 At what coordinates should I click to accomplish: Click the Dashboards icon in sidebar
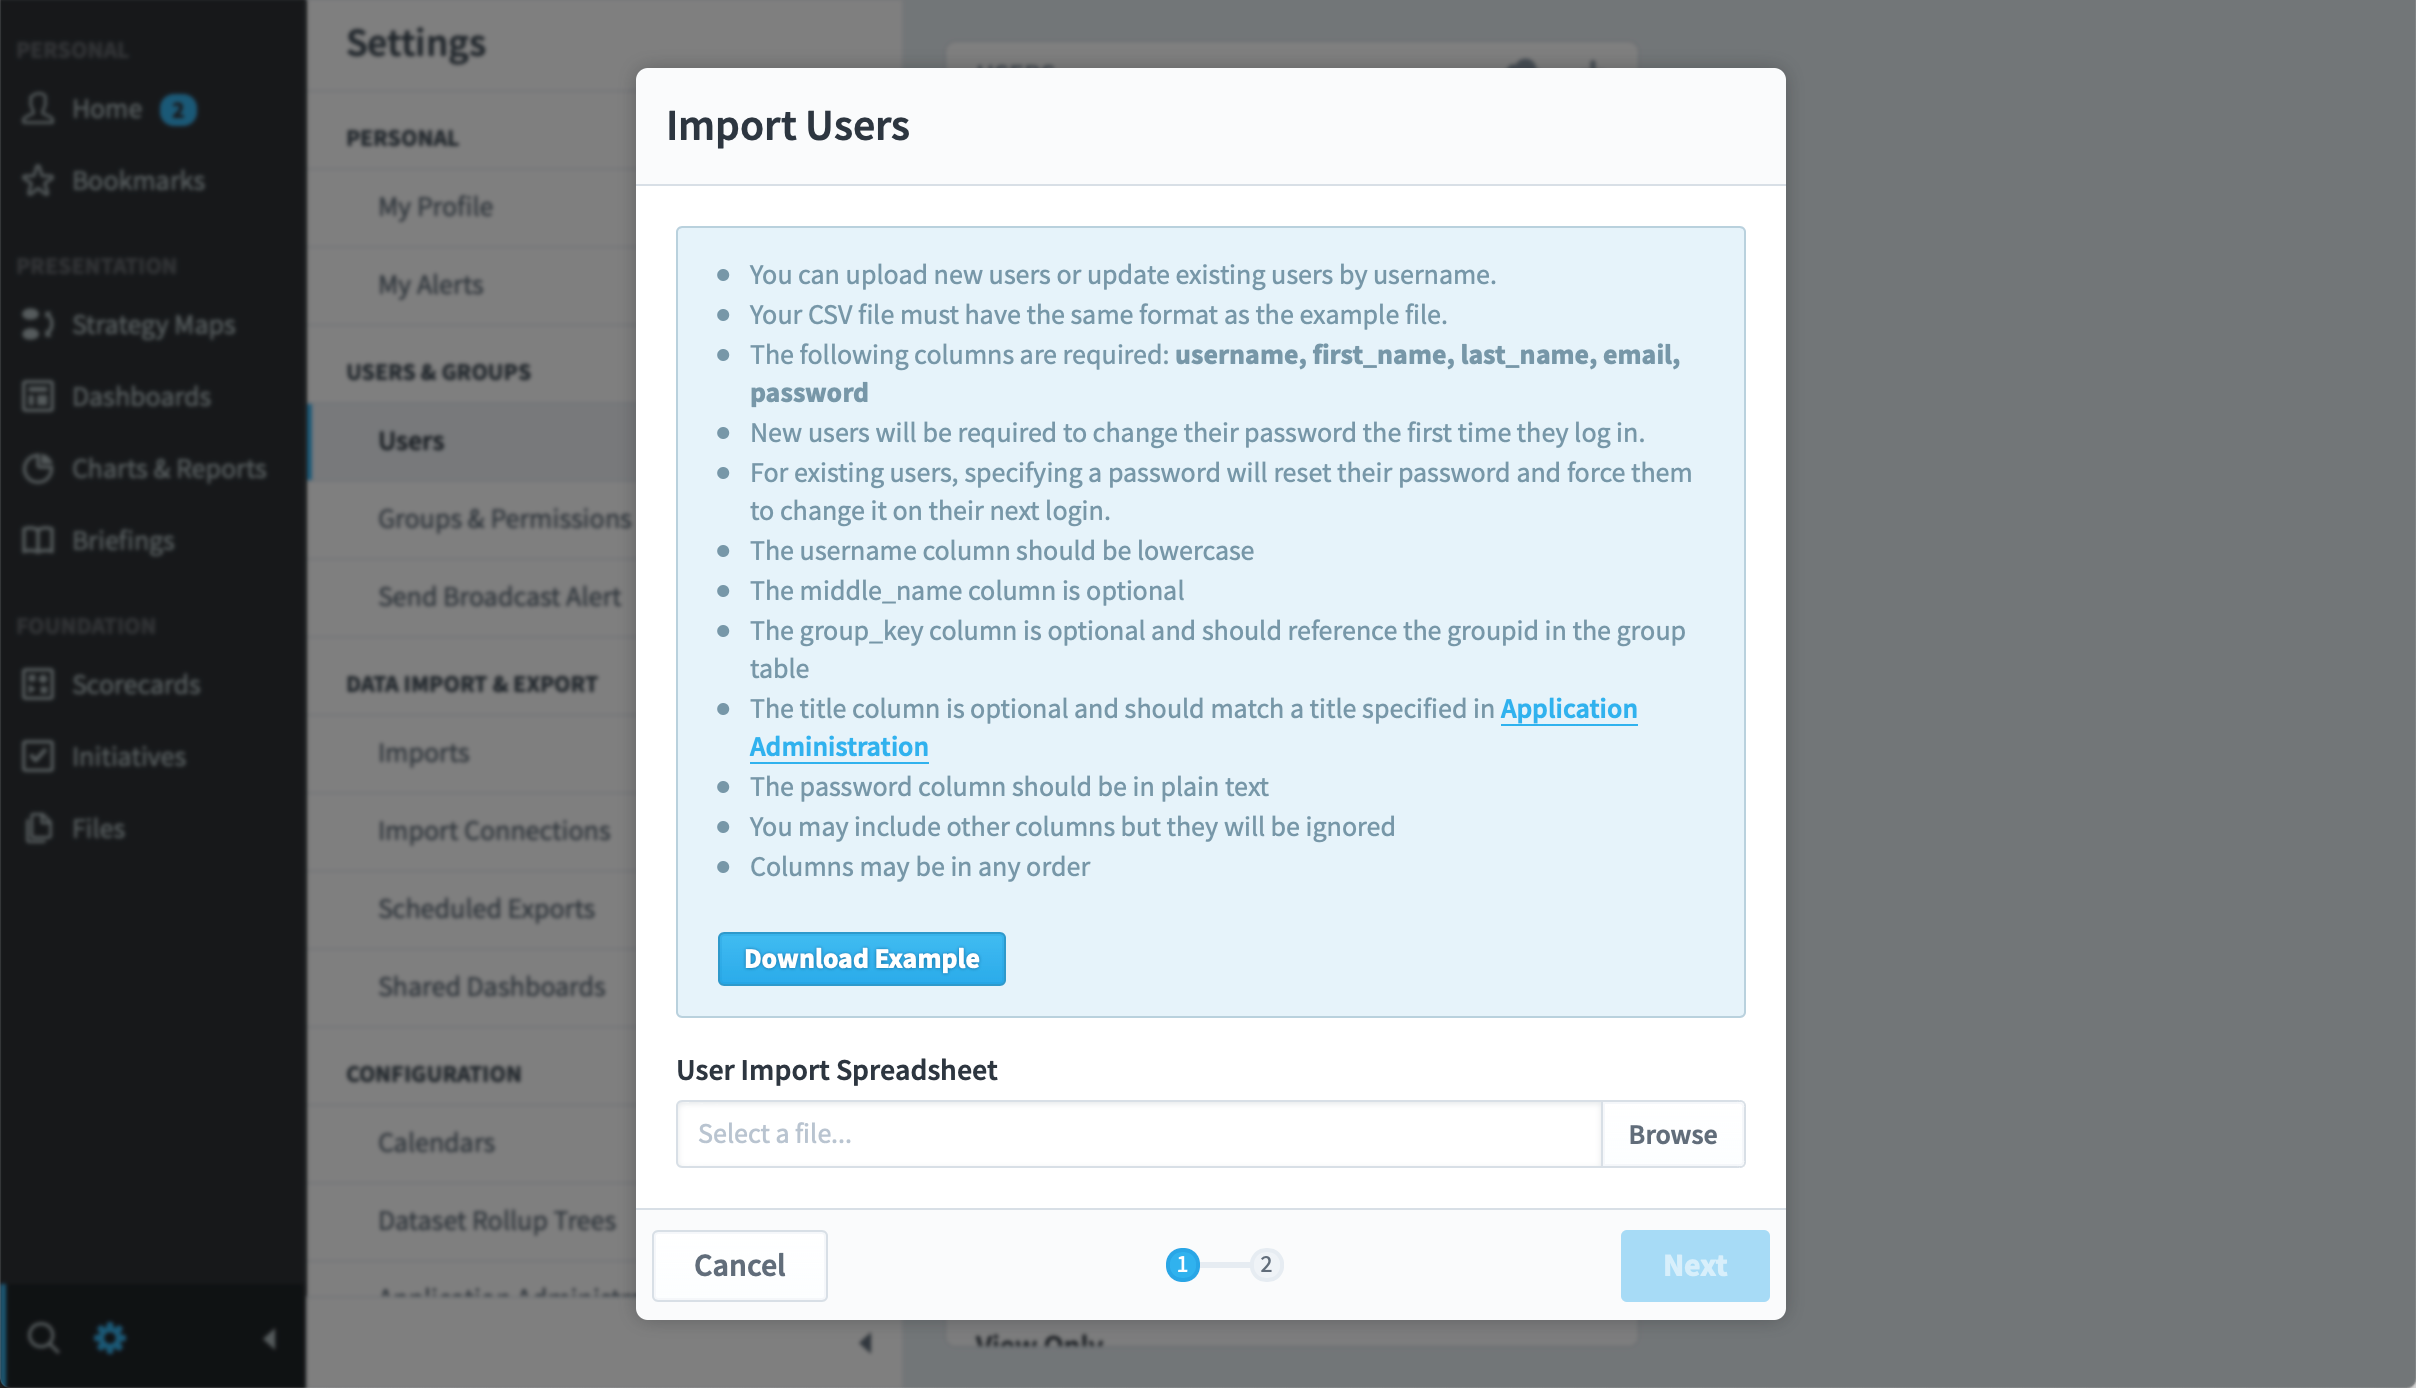coord(38,396)
